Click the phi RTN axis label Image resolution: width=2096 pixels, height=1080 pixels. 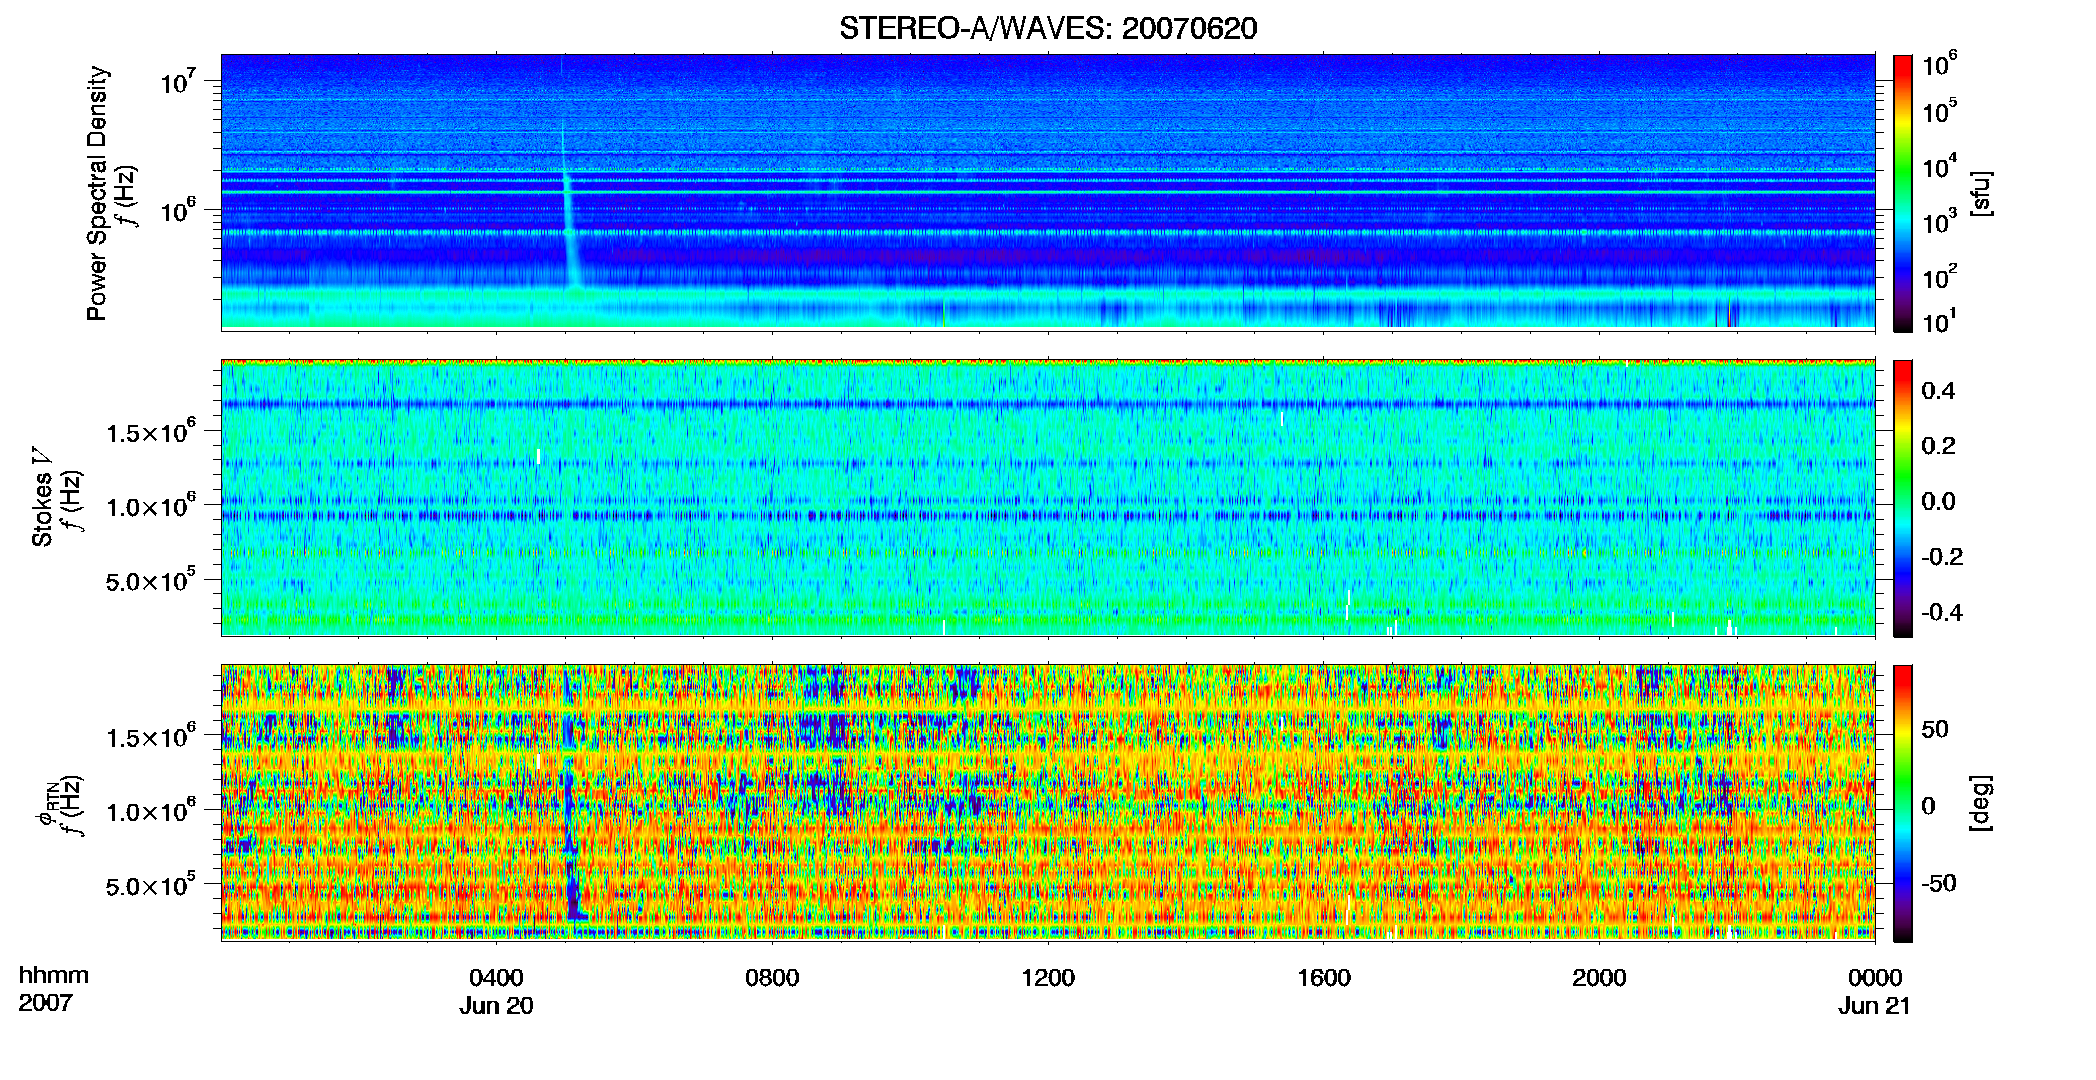click(x=47, y=805)
